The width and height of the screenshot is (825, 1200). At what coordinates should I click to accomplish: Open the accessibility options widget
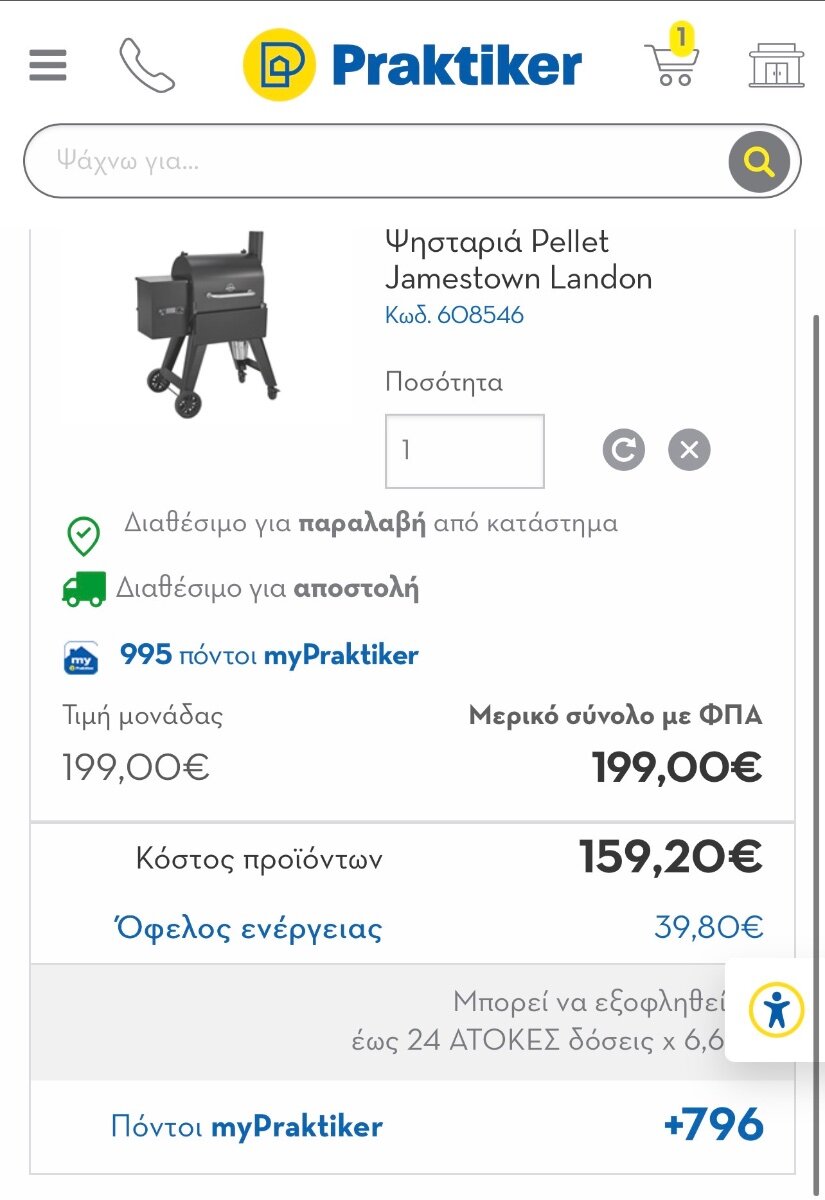(x=776, y=1009)
